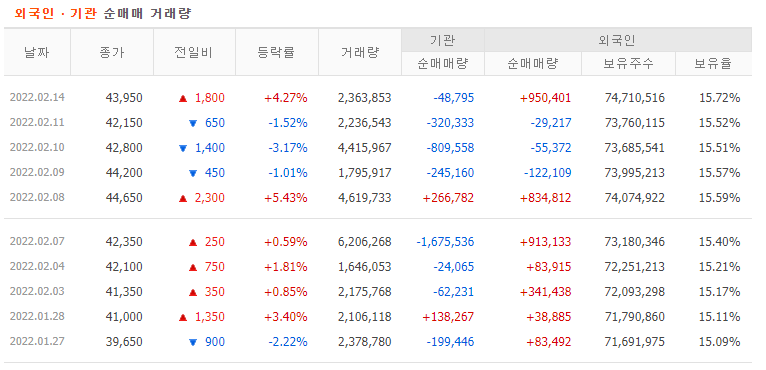
Task: Click holding ratio 15.09%
Action: click(x=720, y=342)
